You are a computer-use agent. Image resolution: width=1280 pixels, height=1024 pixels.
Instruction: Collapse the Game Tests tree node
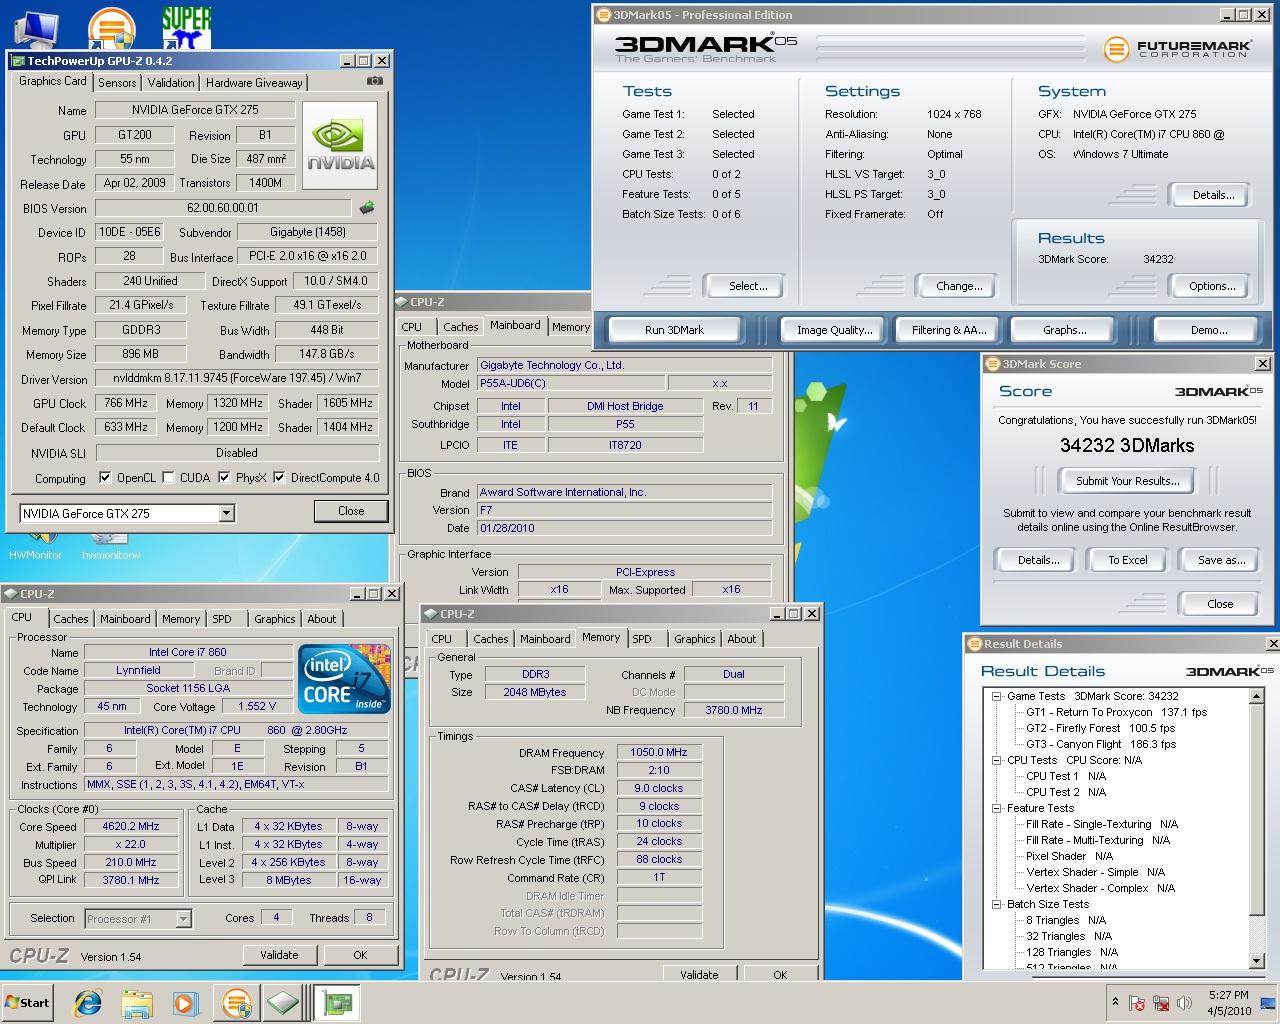[x=997, y=696]
